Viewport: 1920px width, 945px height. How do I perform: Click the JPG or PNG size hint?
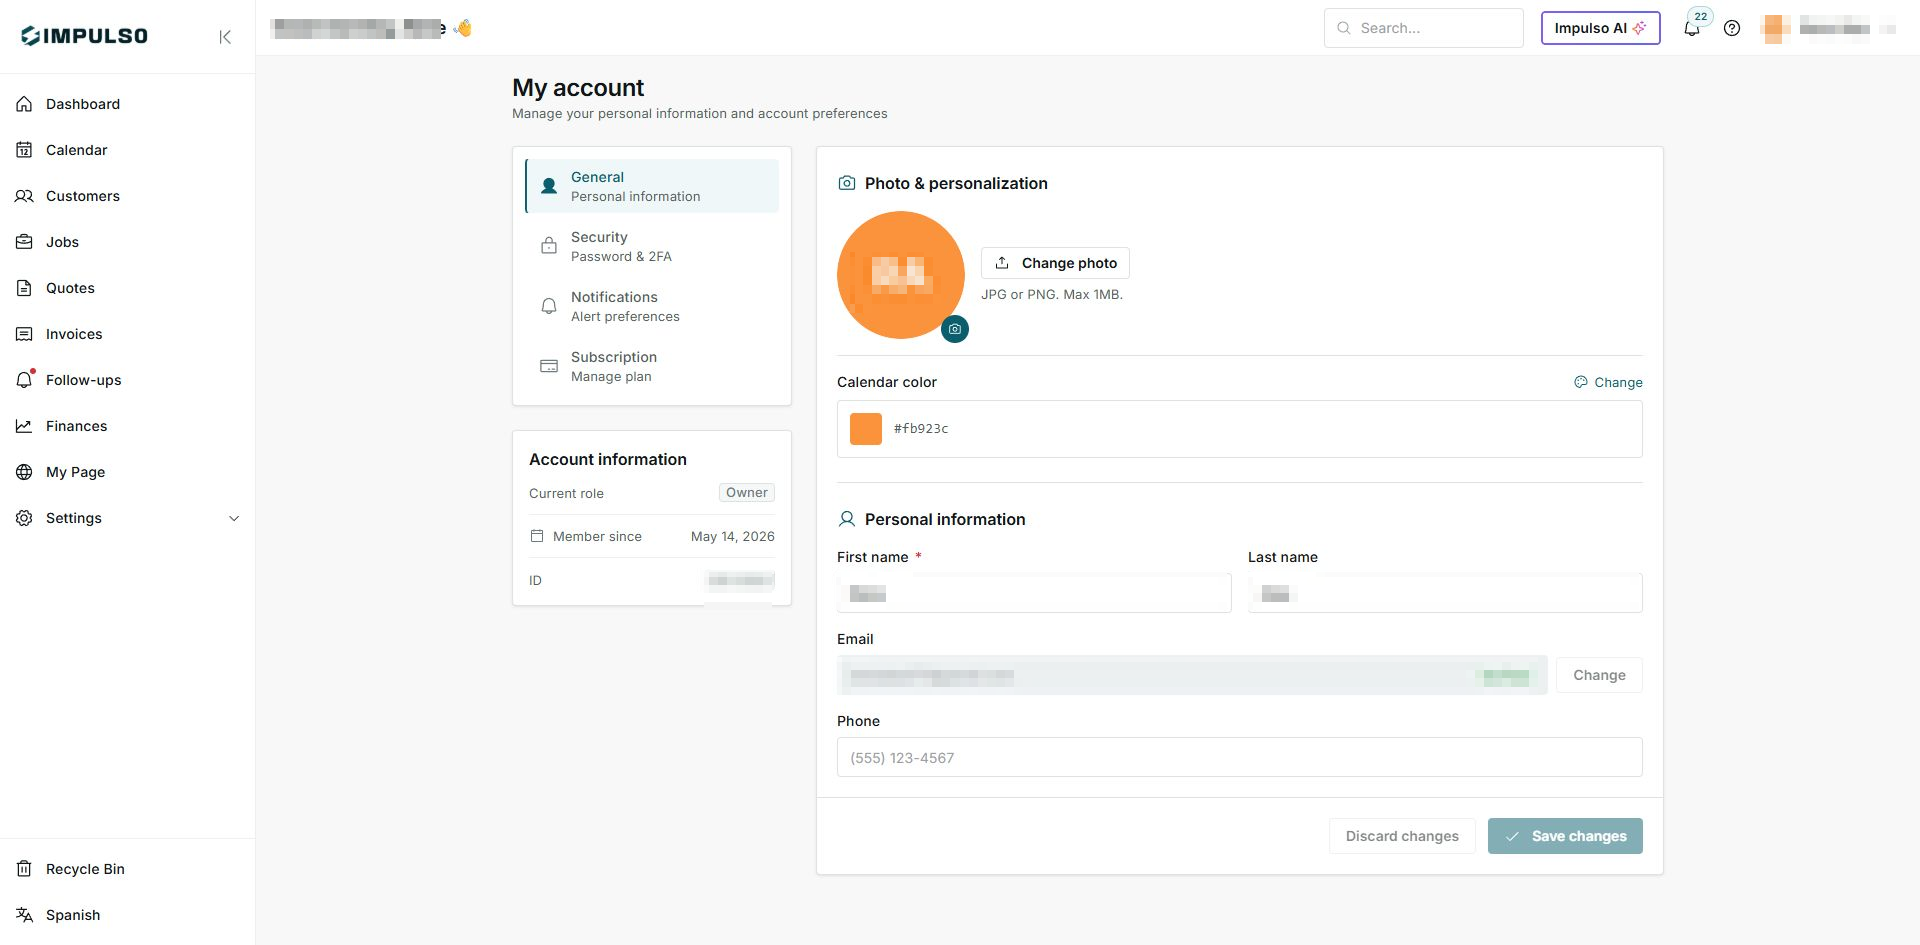[x=1052, y=295]
